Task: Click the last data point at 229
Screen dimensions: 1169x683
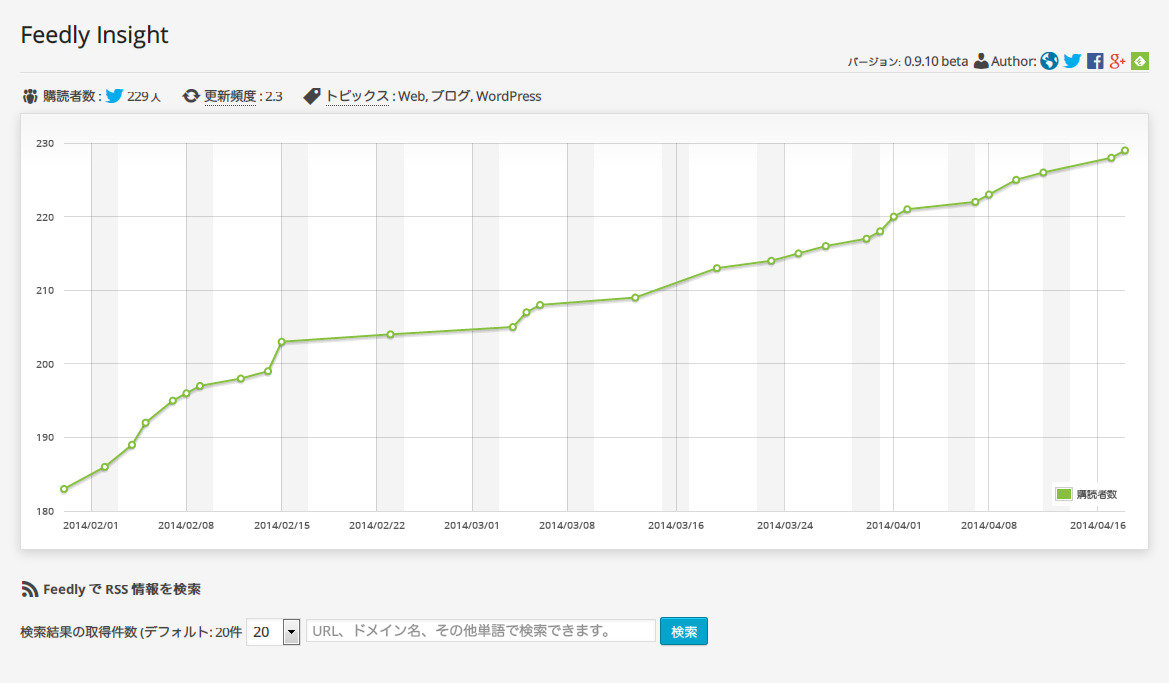Action: point(1125,151)
